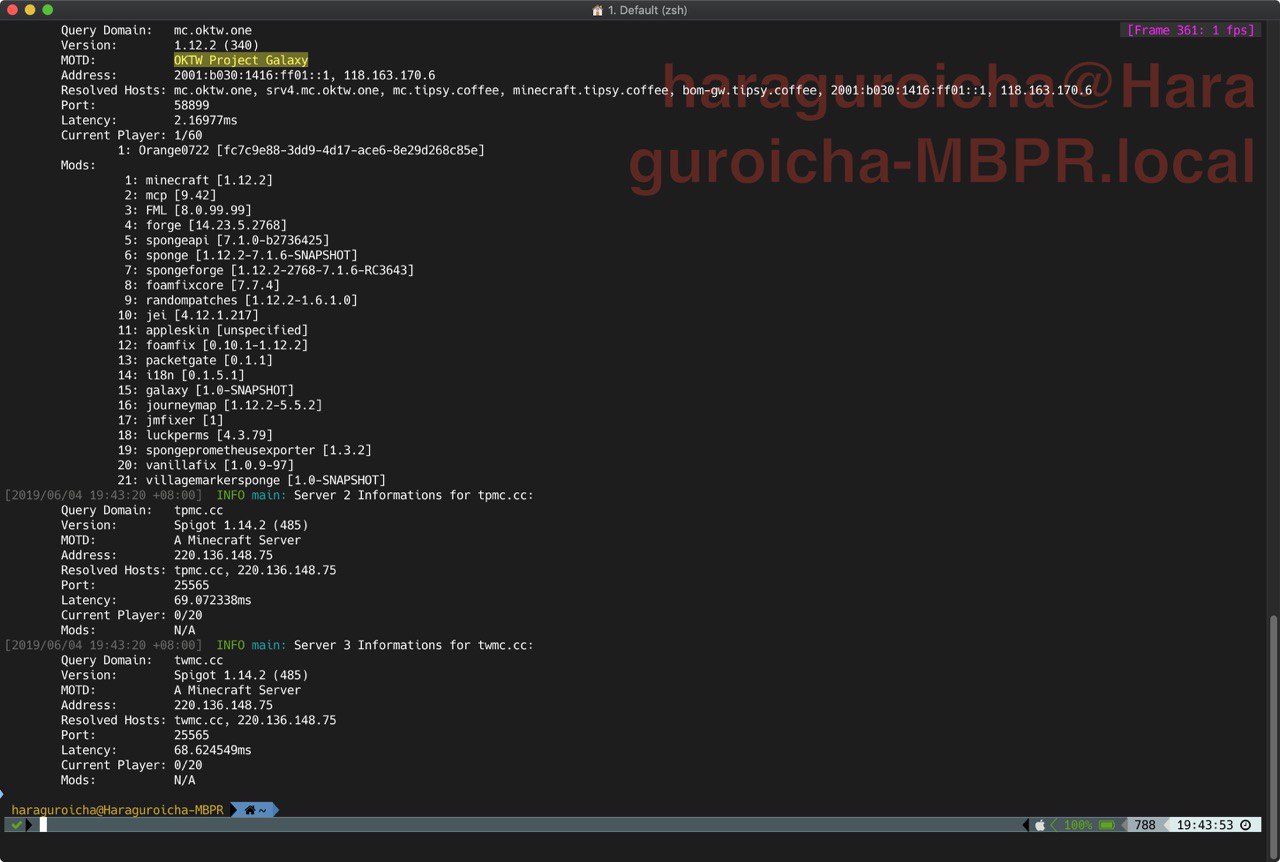
Task: Click the house icon in the window title
Action: coord(598,10)
